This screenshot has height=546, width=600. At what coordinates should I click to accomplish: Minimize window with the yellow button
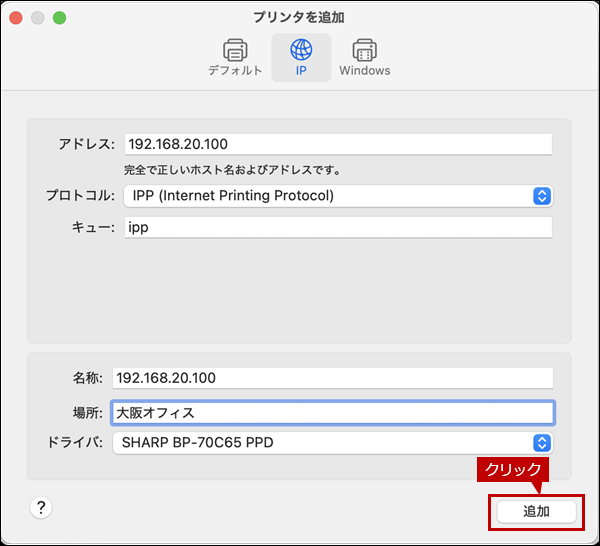(x=38, y=18)
